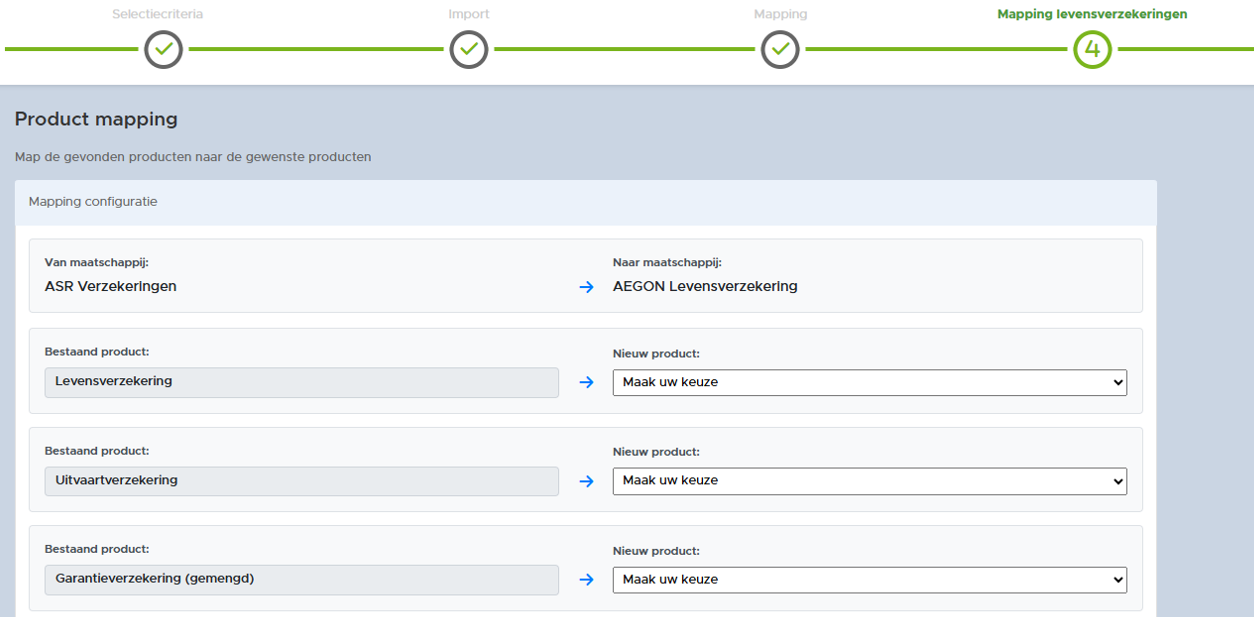Click the Uitvaartverzekering existing product field

coord(301,481)
